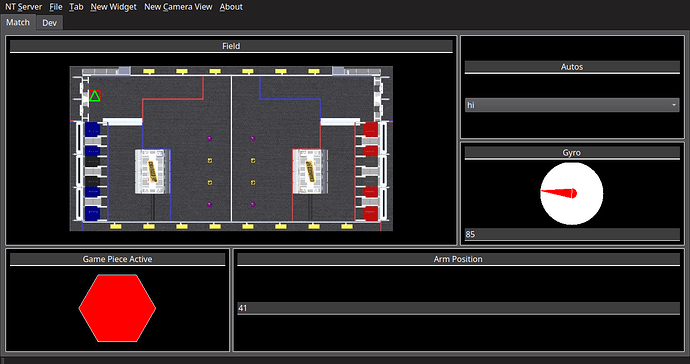Click the white gyro dial circle

point(572,194)
